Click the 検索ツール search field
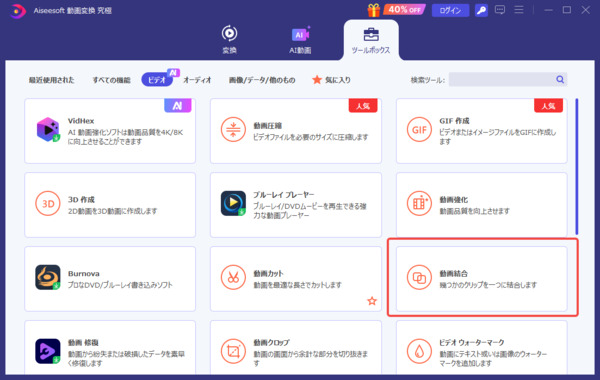Image resolution: width=600 pixels, height=380 pixels. tap(508, 80)
